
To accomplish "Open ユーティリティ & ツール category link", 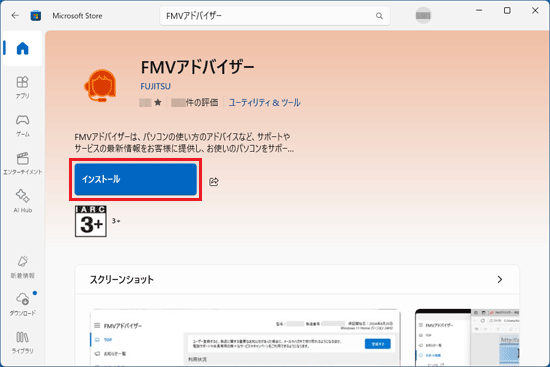I will pos(264,102).
